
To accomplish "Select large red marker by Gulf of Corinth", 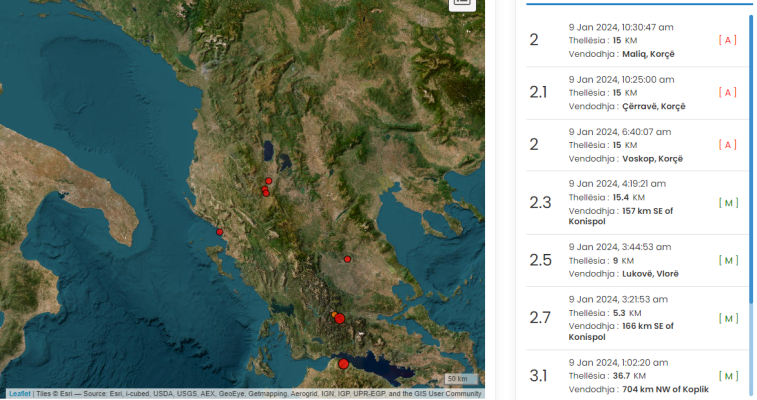I will point(343,364).
